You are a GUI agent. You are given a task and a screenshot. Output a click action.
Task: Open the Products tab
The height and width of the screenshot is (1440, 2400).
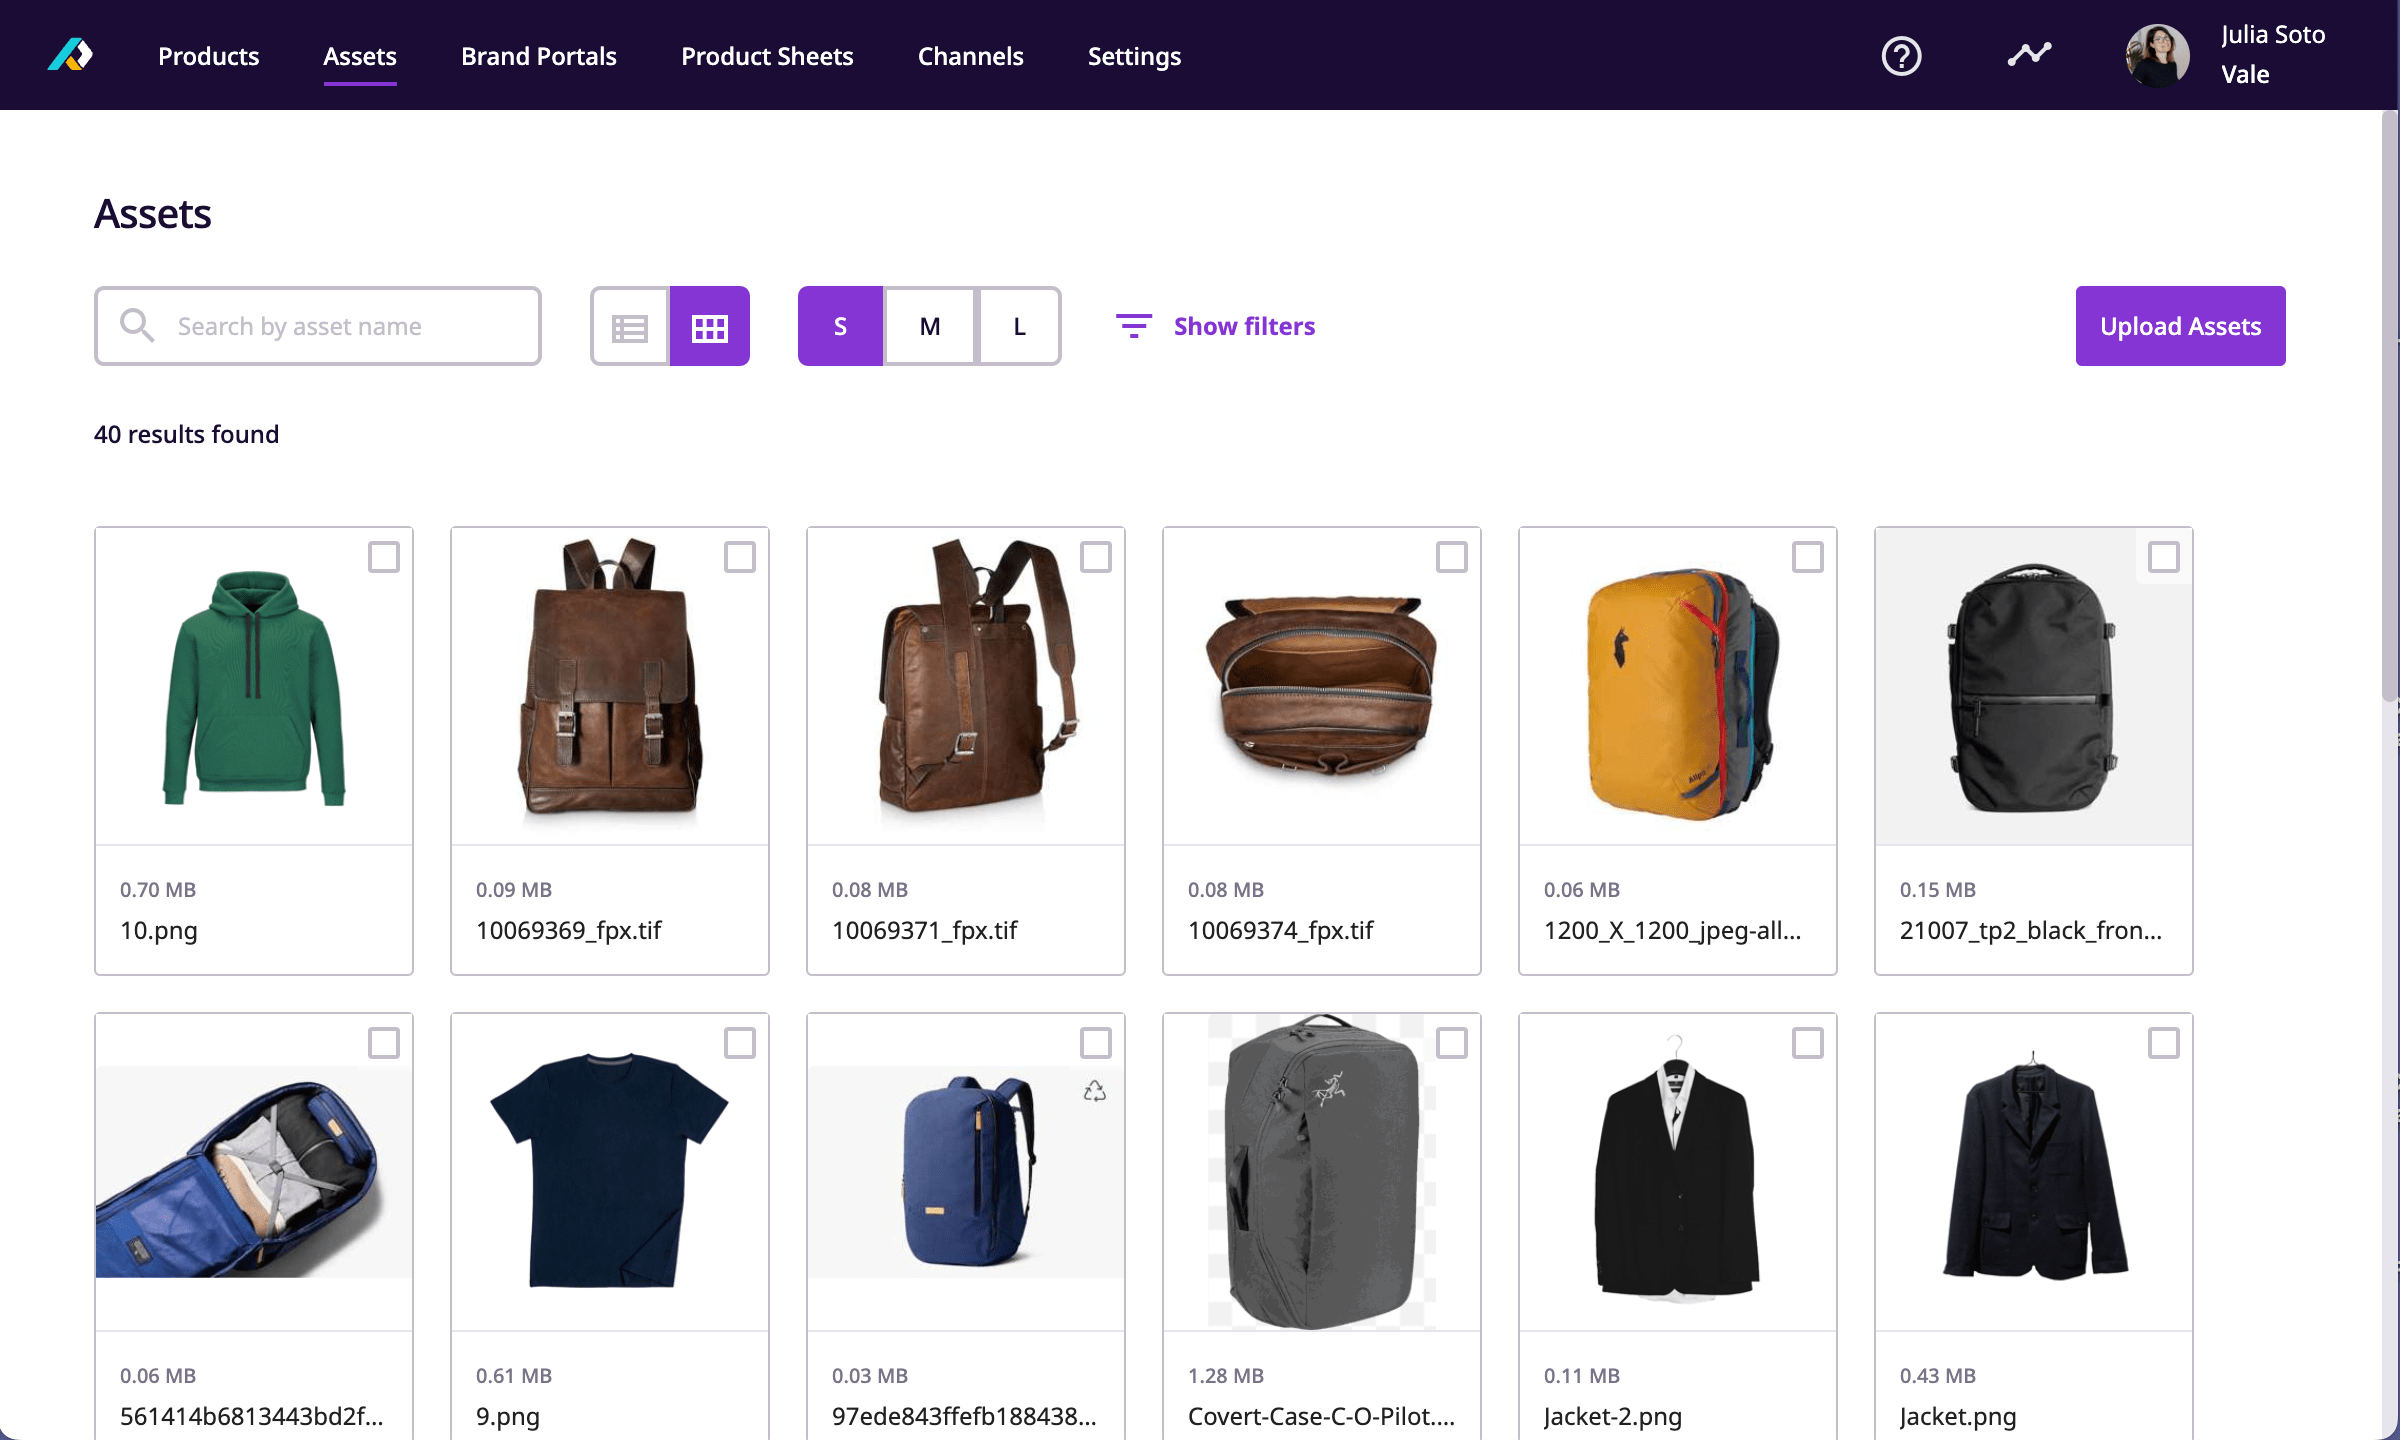[208, 56]
